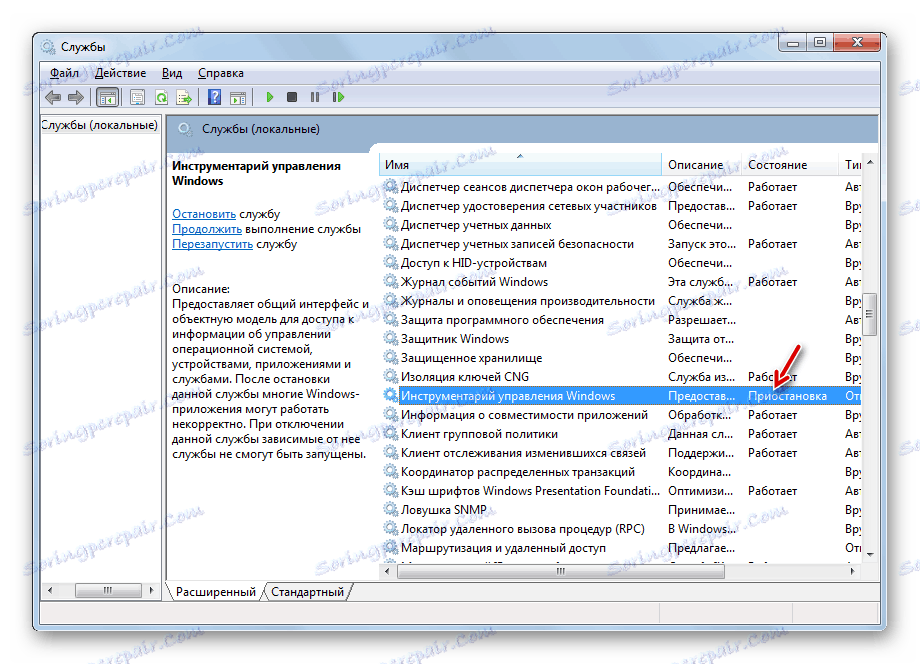Image resolution: width=920 pixels, height=664 pixels.
Task: Switch to the Стандартный tab
Action: pos(307,592)
